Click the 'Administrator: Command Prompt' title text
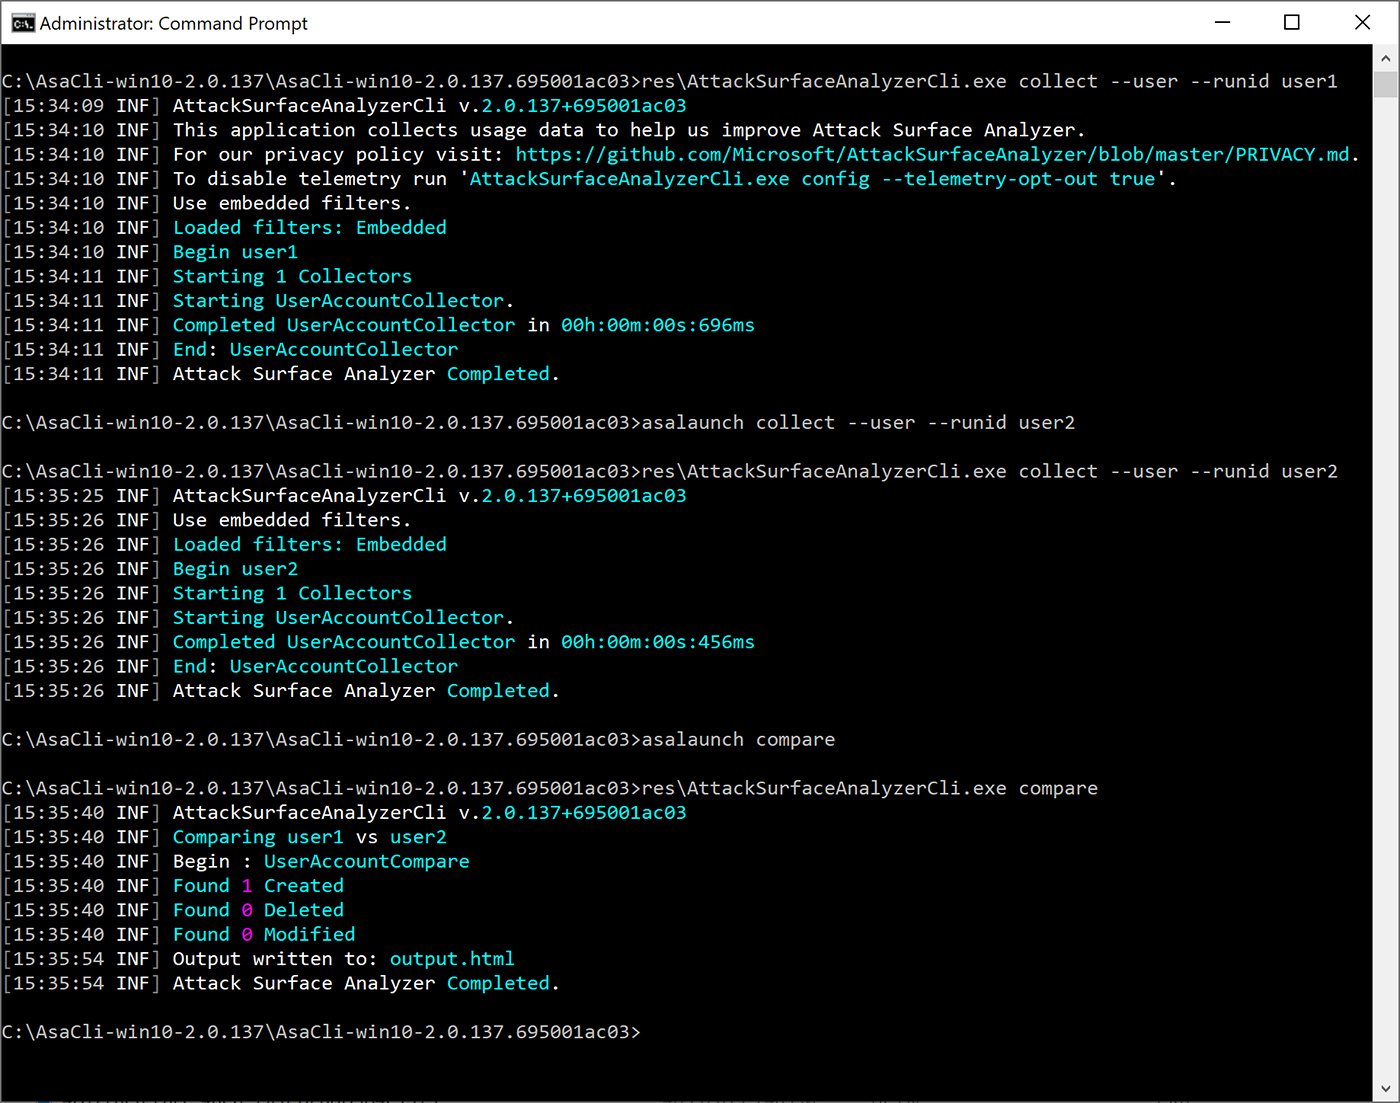 click(x=174, y=23)
